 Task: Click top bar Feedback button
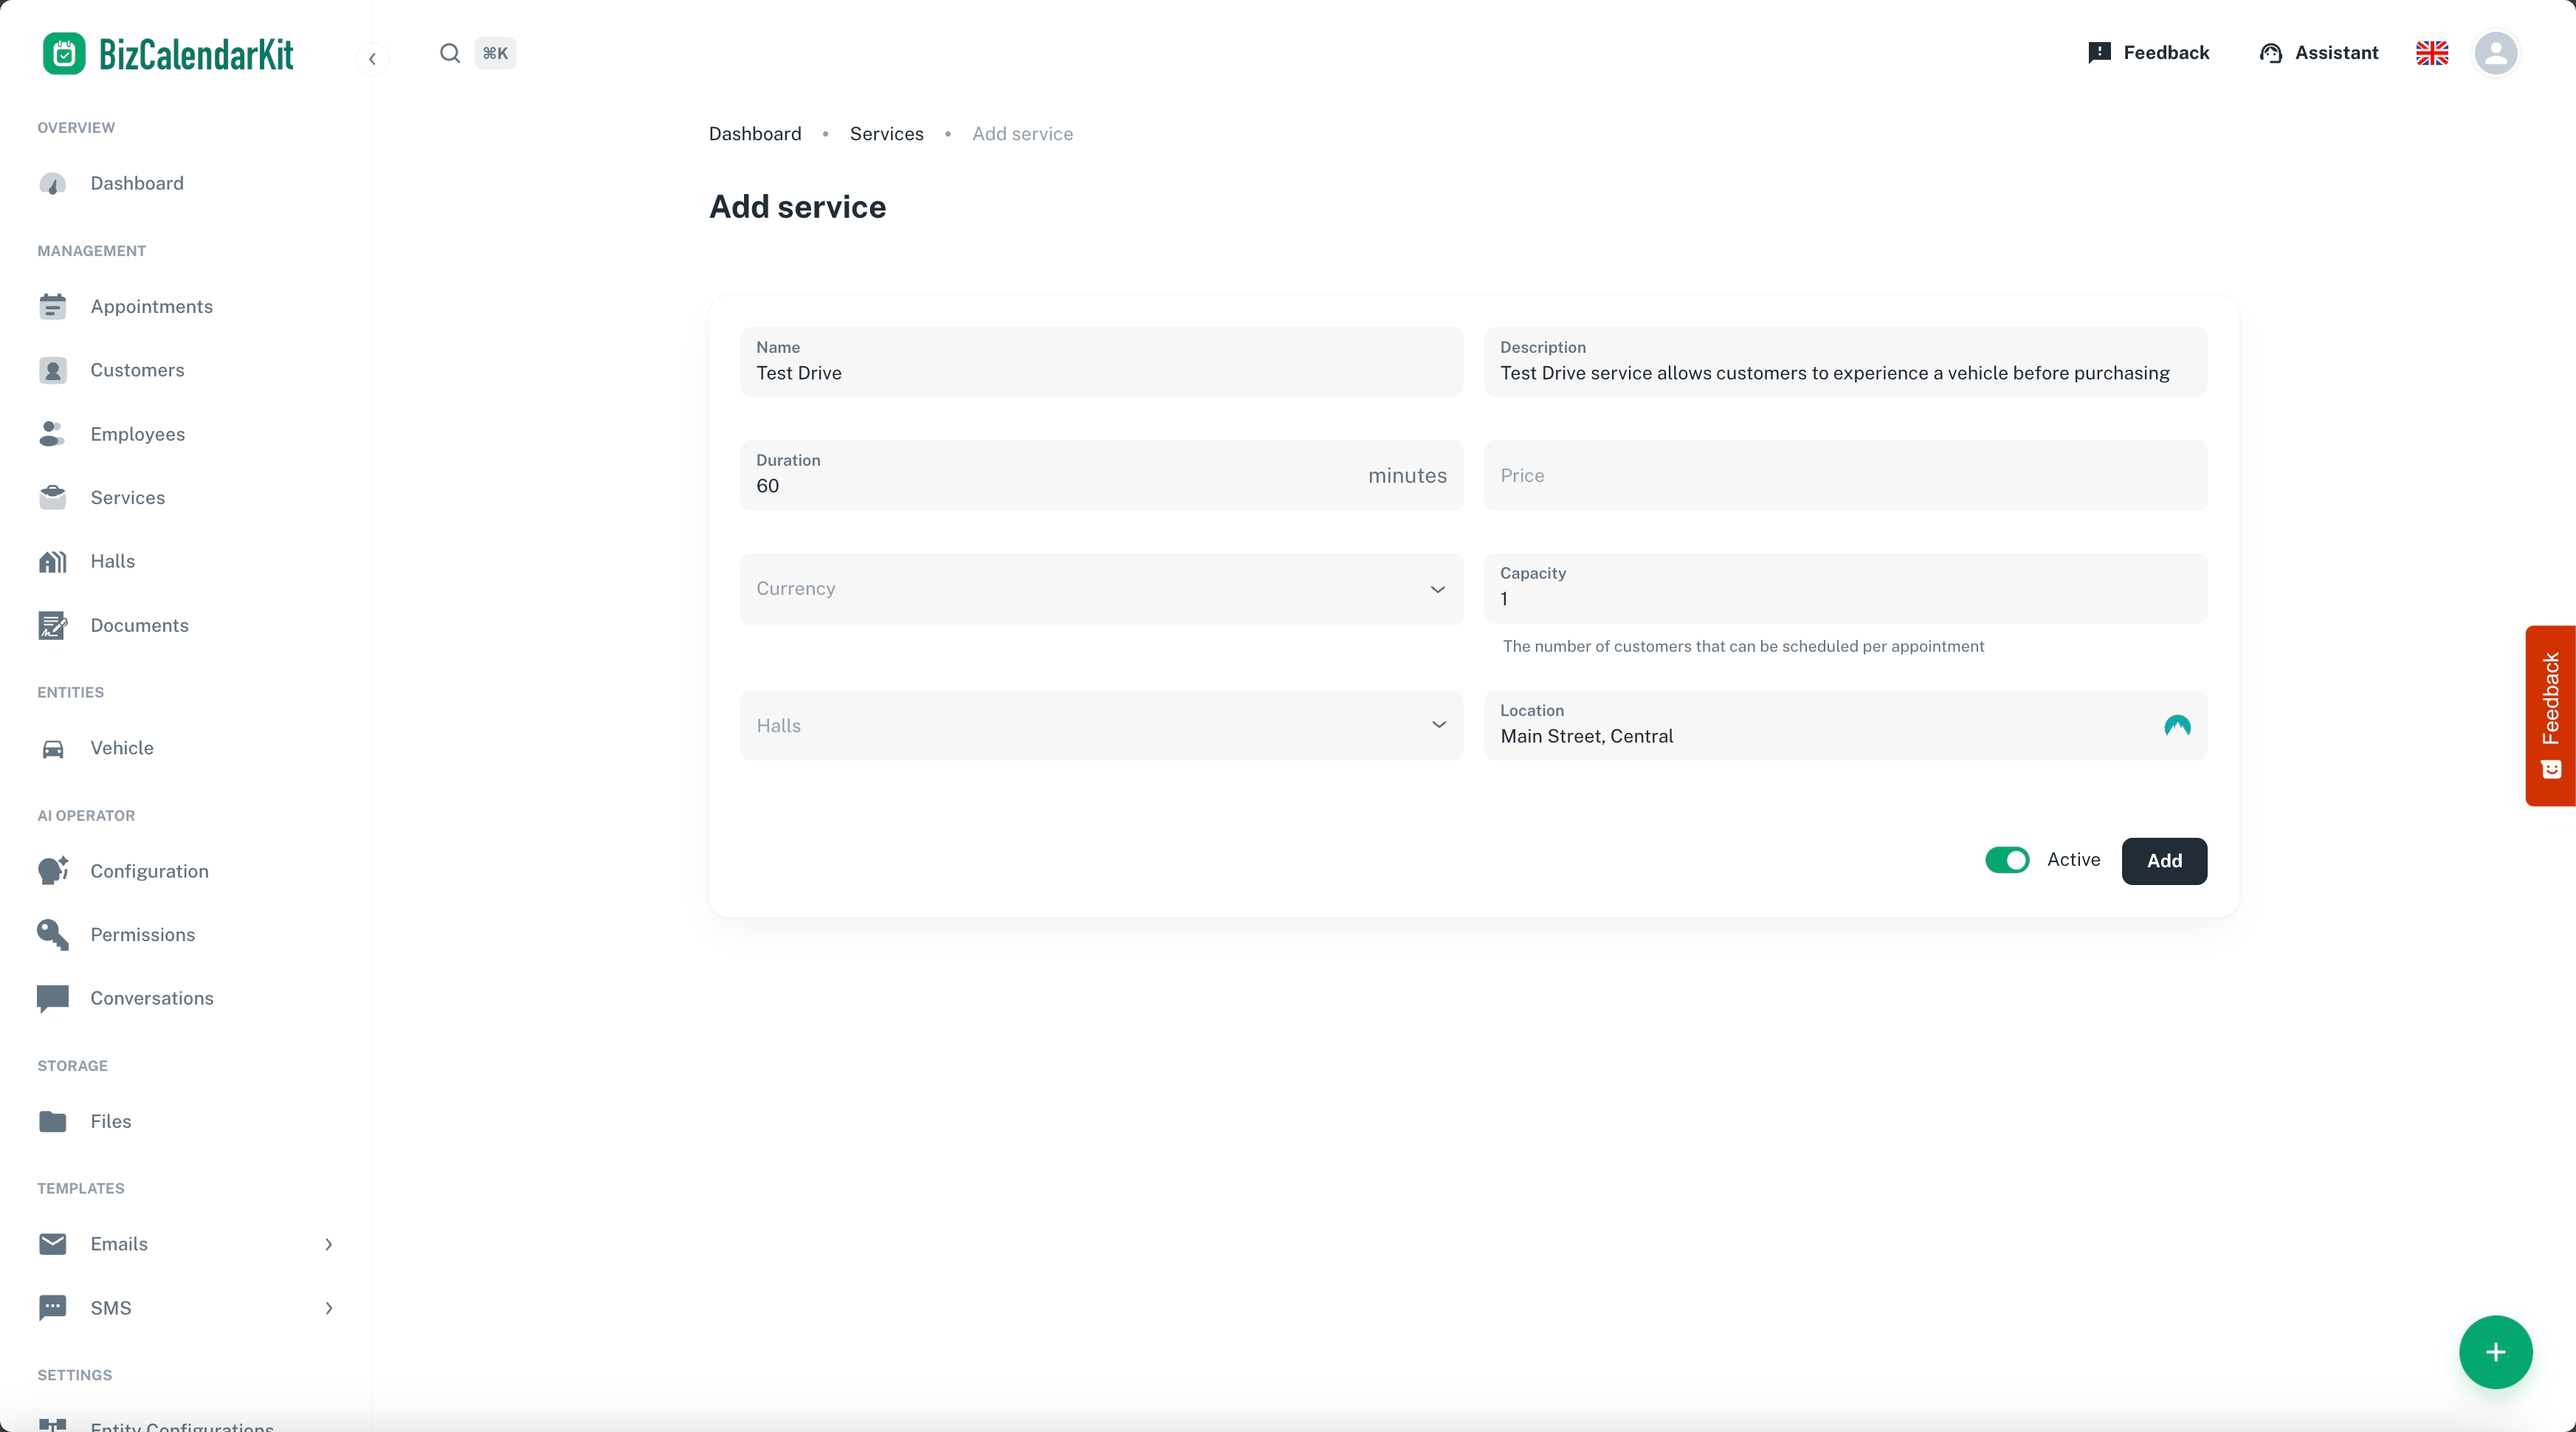click(x=2148, y=53)
